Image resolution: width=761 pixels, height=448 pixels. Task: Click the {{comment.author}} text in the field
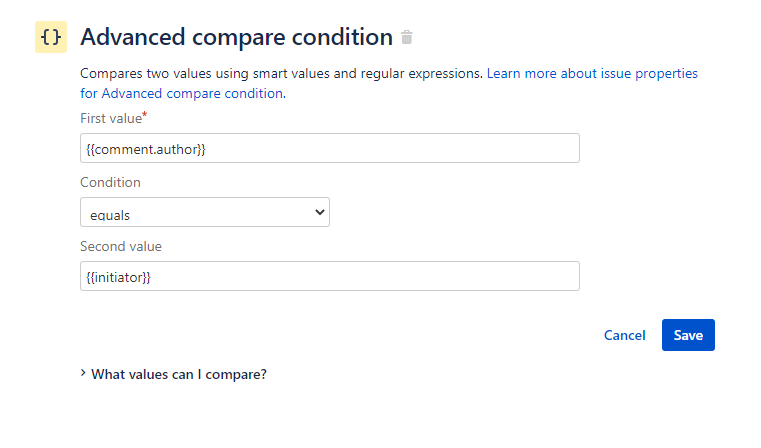(146, 149)
